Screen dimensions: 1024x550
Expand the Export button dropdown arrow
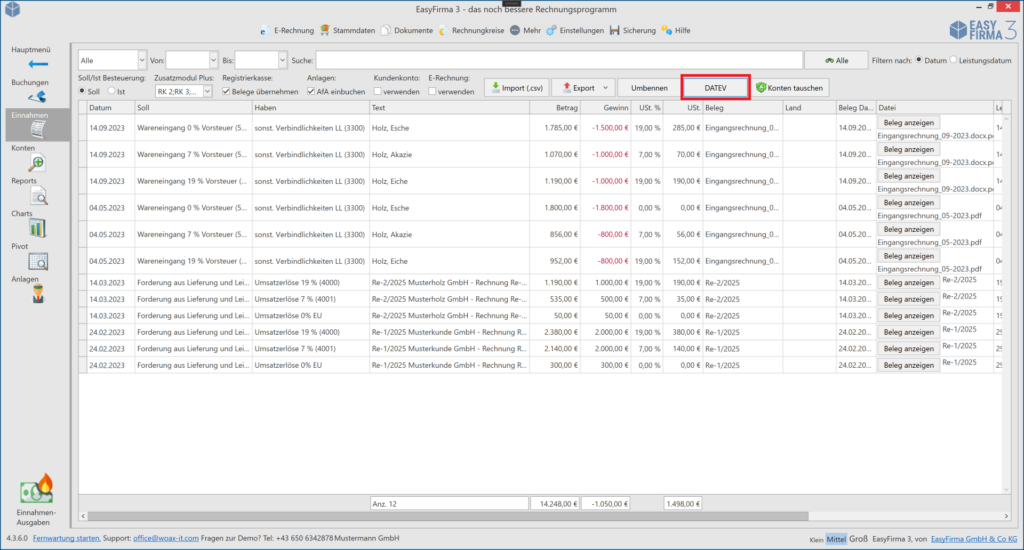603,88
